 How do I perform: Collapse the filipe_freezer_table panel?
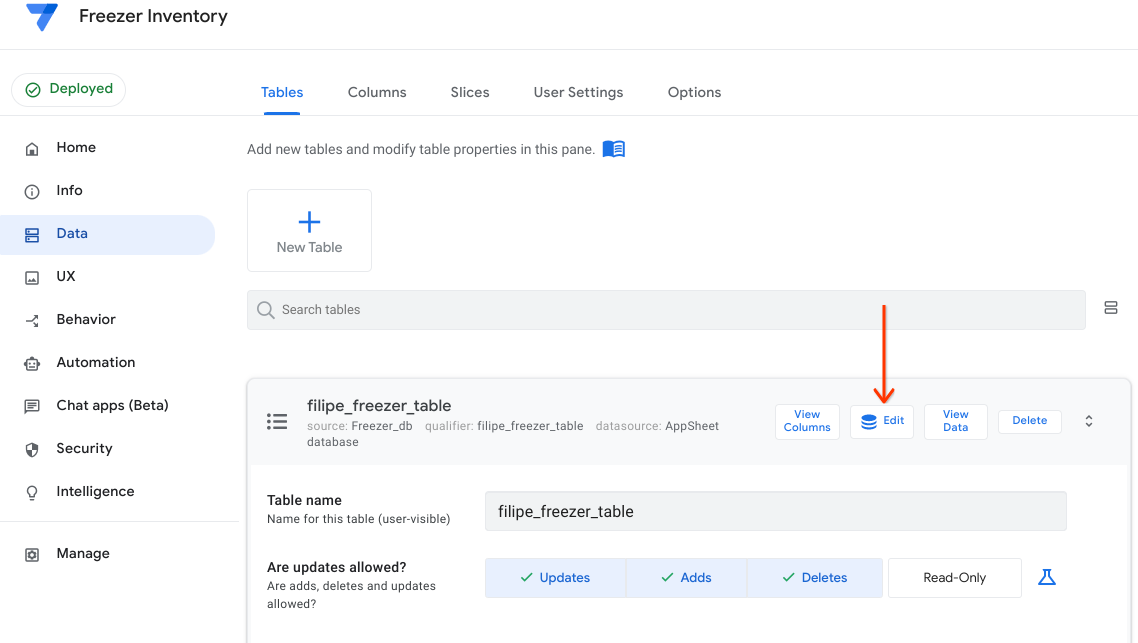(1089, 421)
